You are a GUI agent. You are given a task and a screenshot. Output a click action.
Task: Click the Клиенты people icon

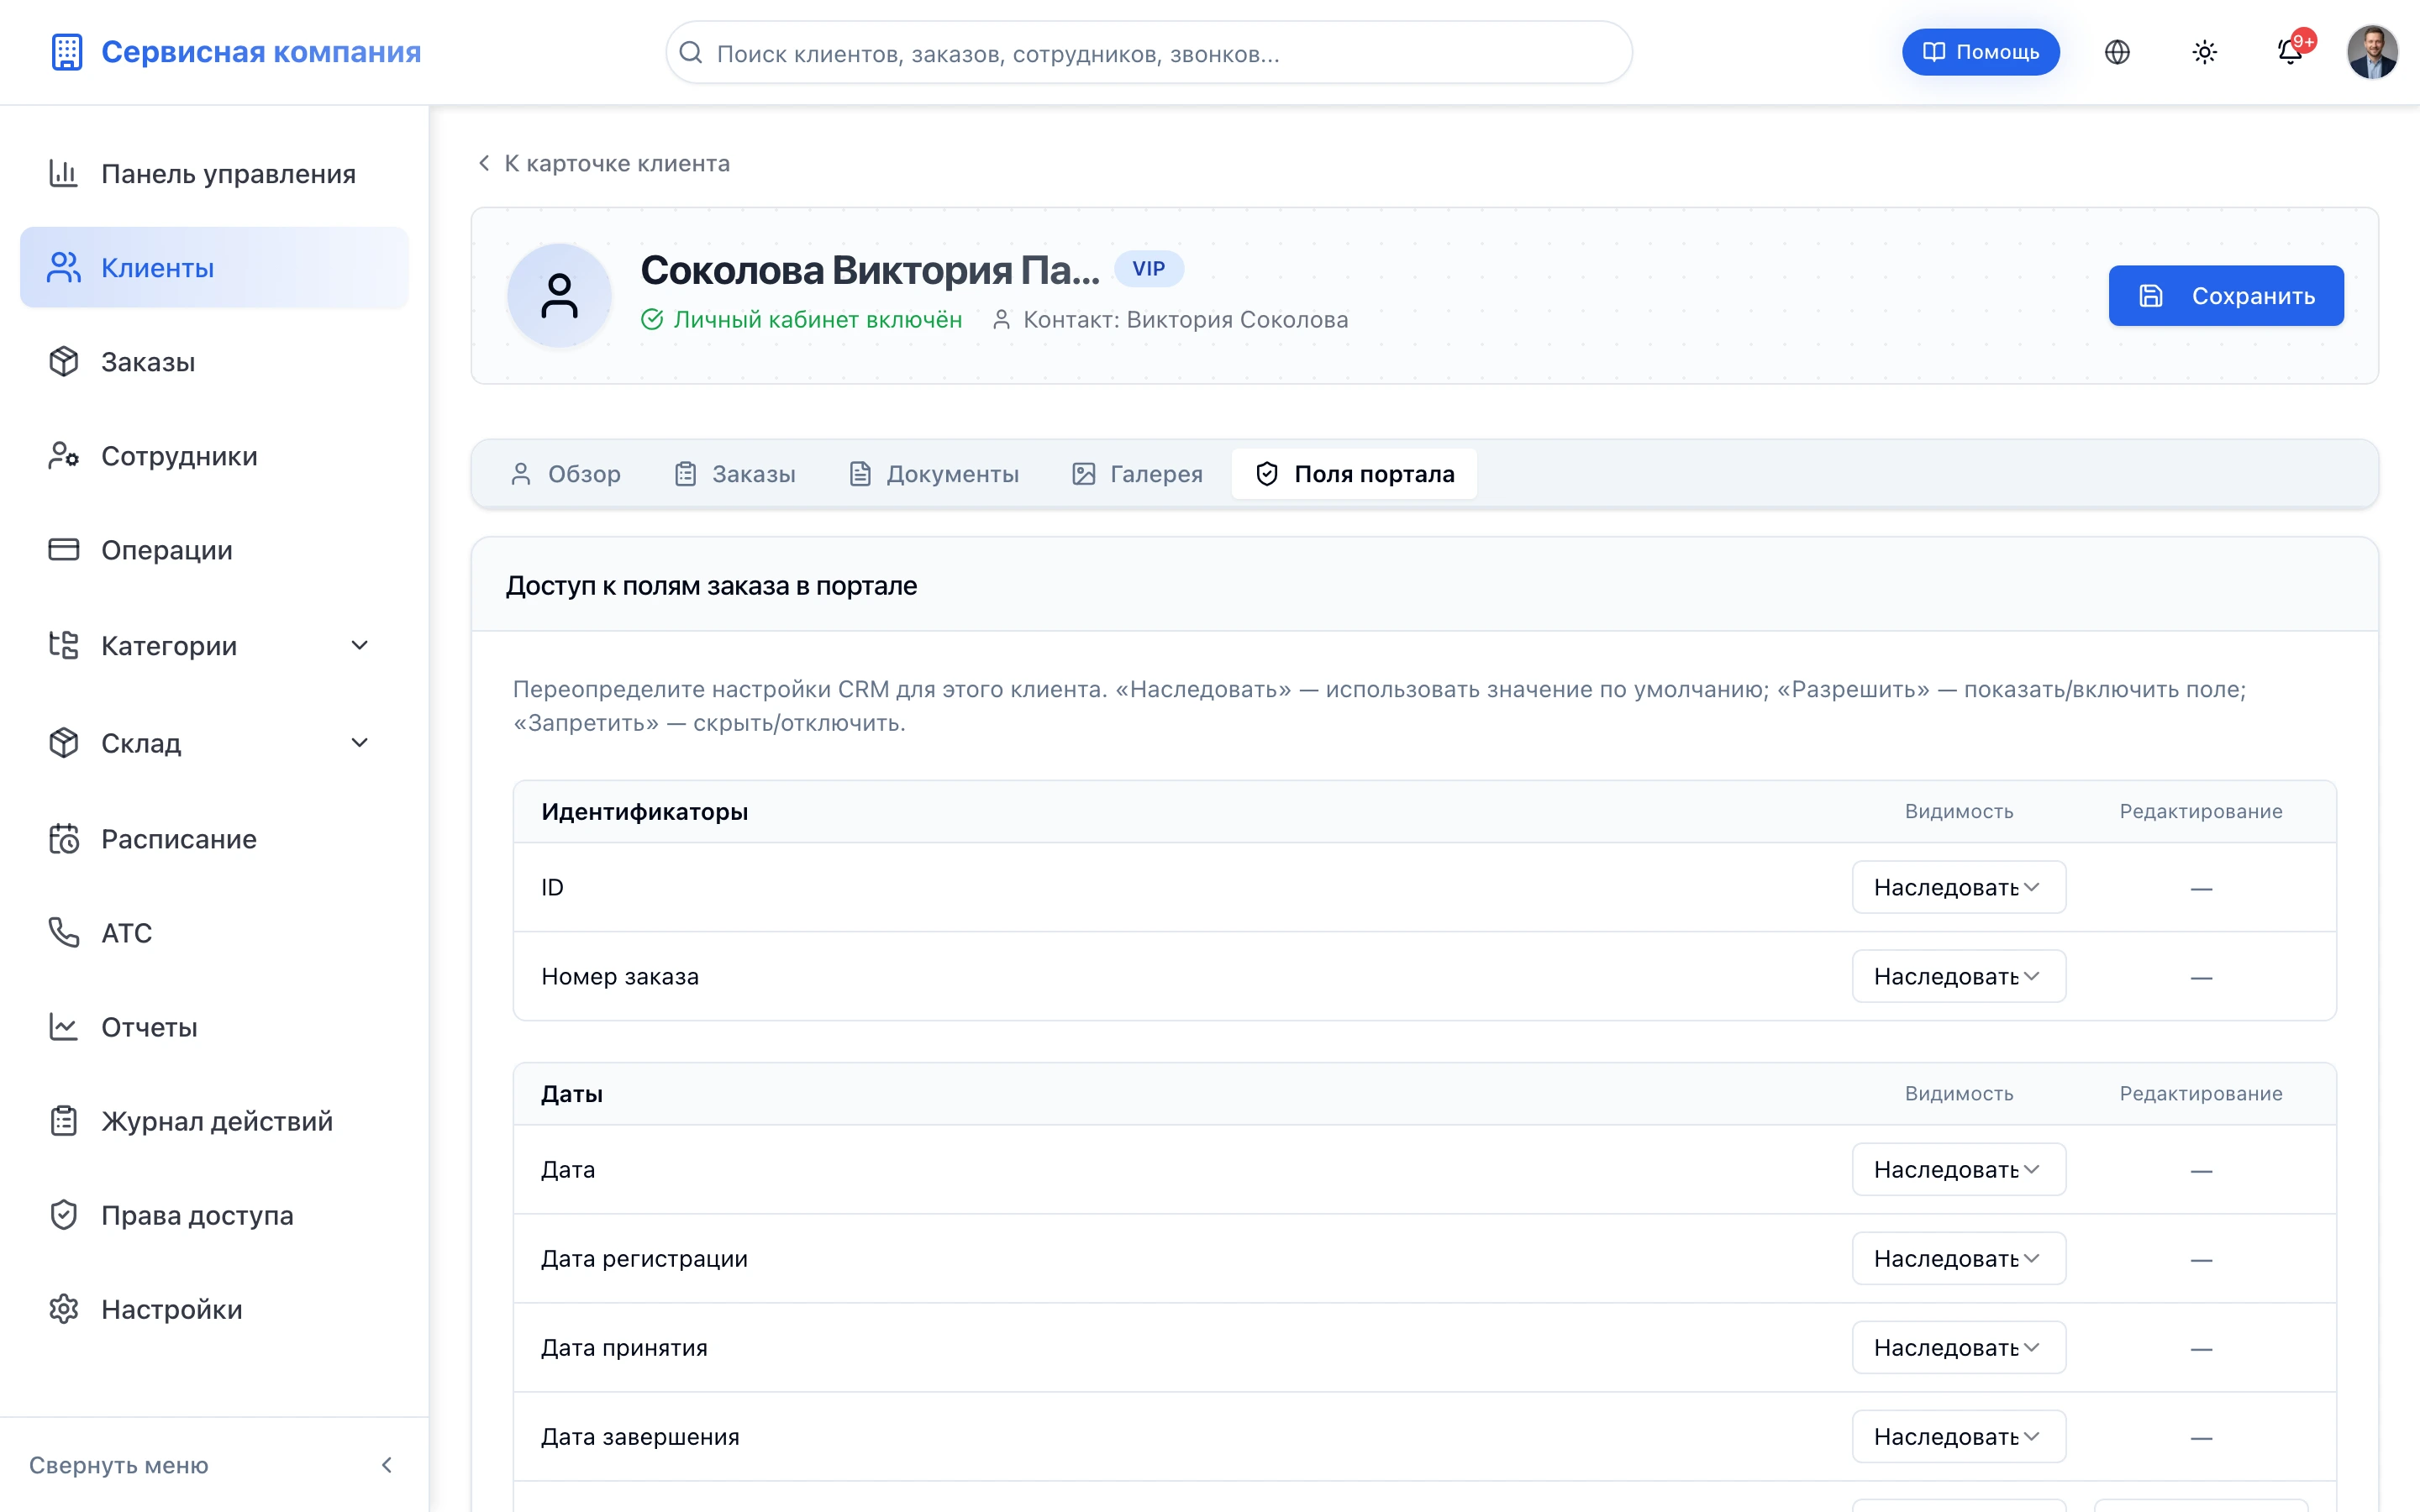point(63,267)
